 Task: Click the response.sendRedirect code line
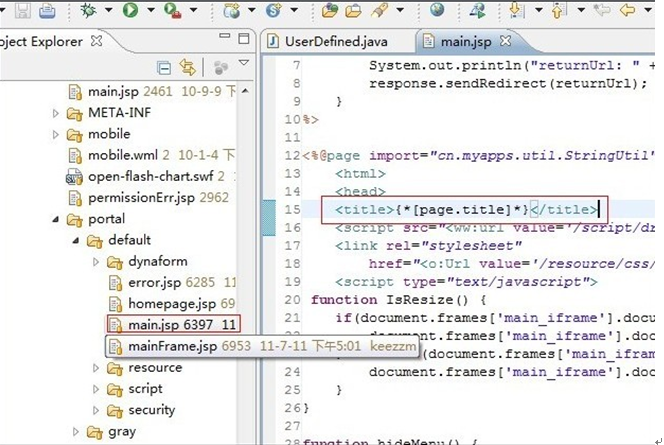coord(508,83)
